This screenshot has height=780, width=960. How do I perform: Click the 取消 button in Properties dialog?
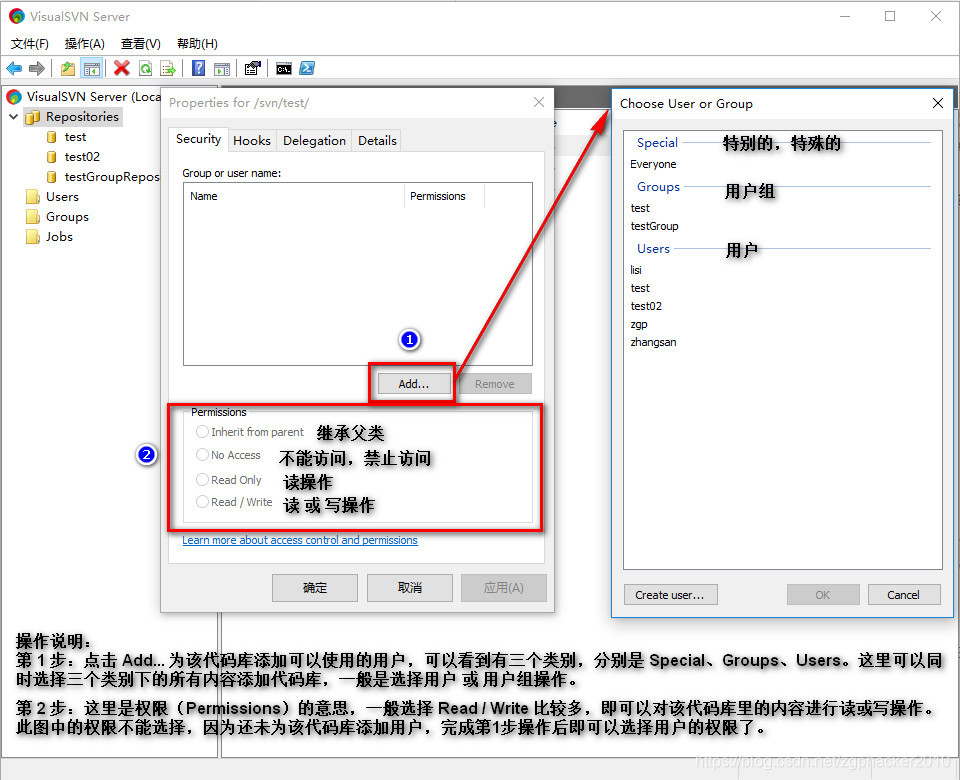pyautogui.click(x=410, y=588)
